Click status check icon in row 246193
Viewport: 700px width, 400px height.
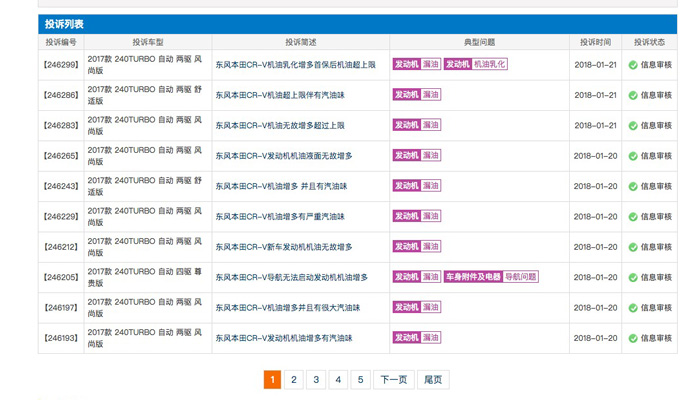pos(633,338)
